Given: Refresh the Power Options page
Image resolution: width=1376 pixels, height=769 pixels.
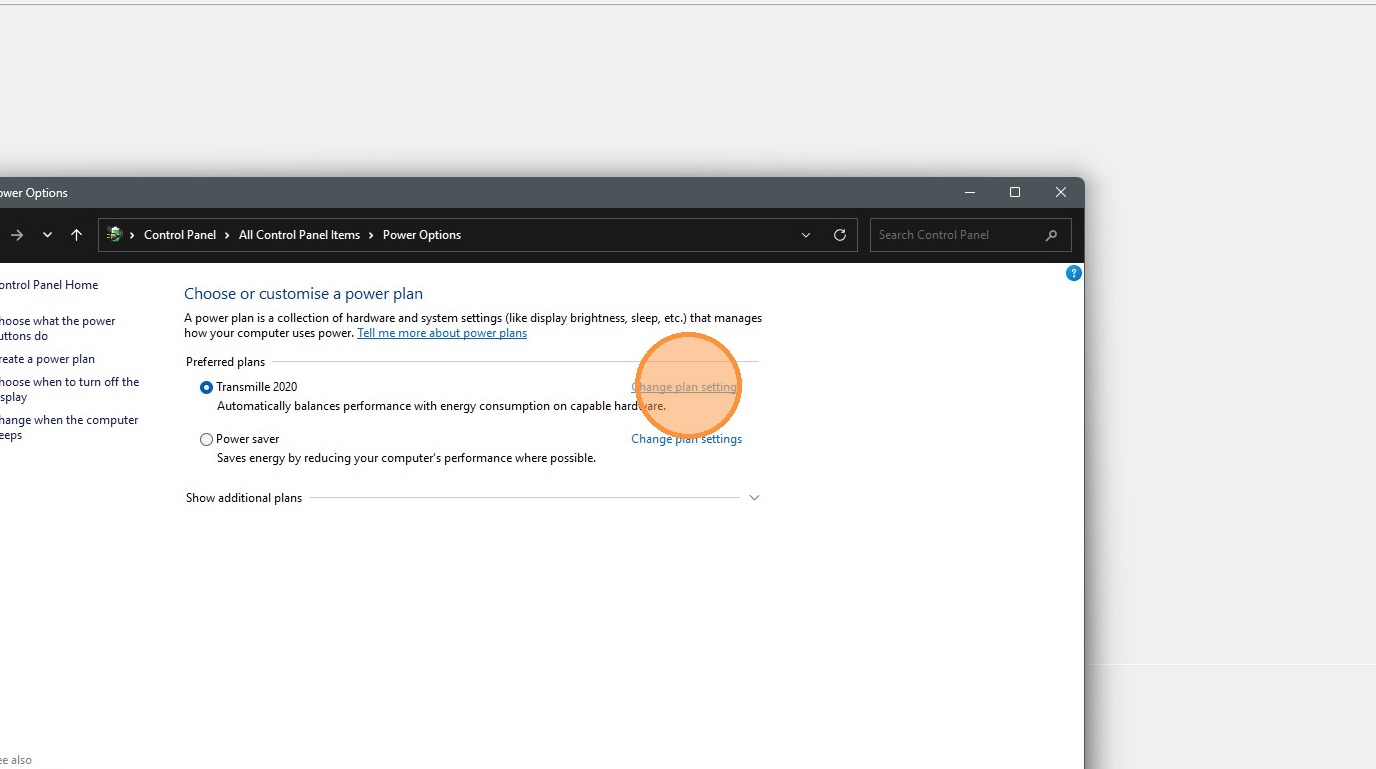Looking at the screenshot, I should tap(840, 235).
